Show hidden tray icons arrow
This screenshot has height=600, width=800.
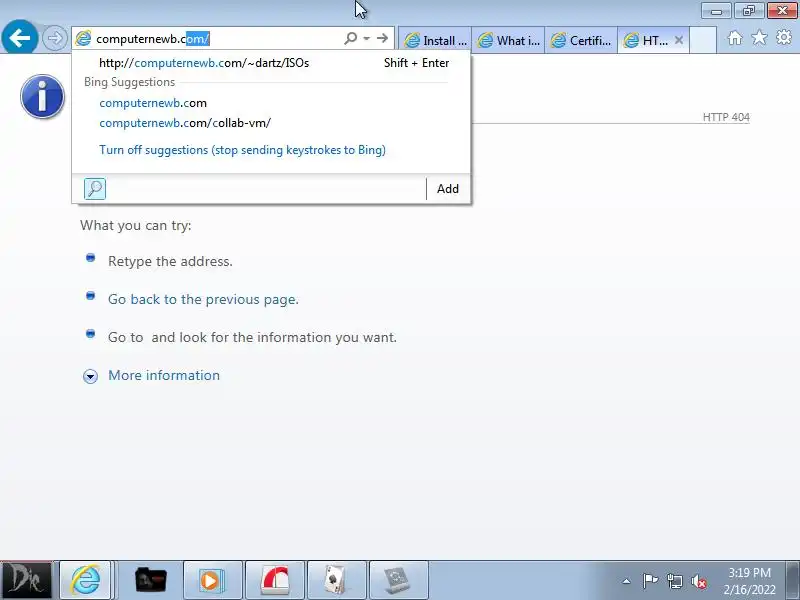627,581
